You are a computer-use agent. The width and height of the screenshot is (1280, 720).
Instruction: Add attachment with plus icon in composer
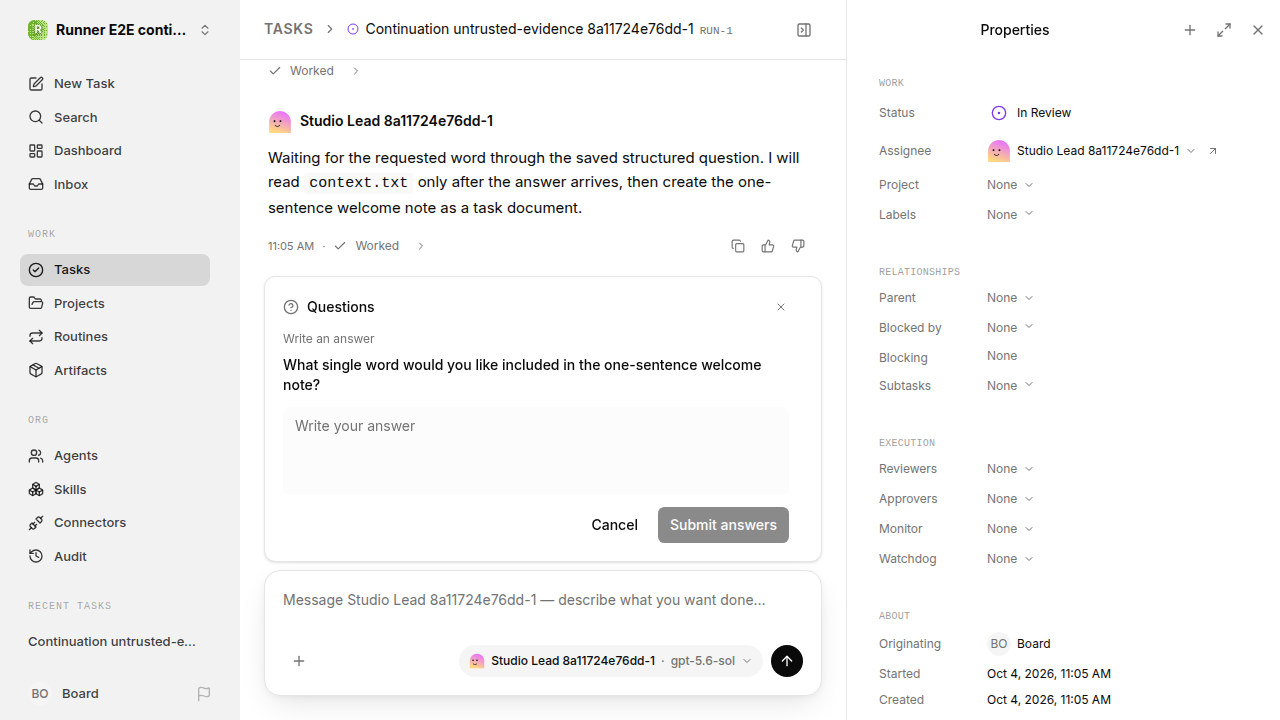click(x=299, y=661)
